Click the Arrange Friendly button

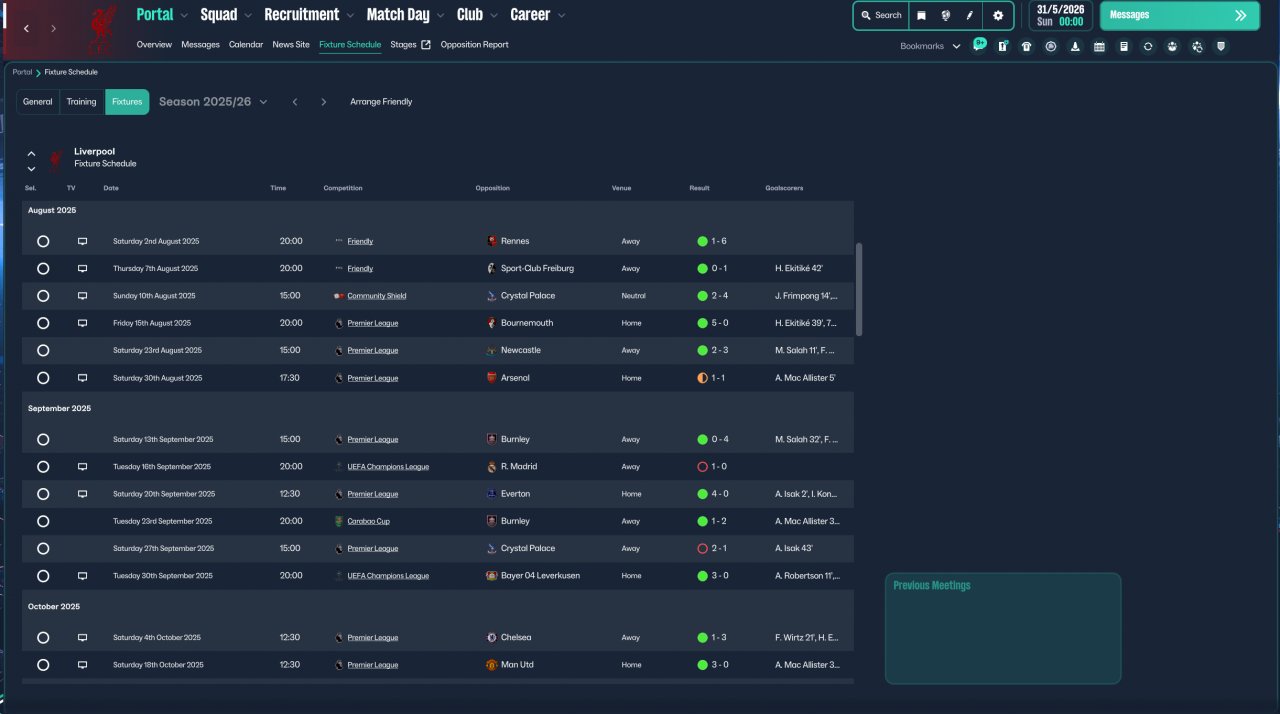coord(381,102)
